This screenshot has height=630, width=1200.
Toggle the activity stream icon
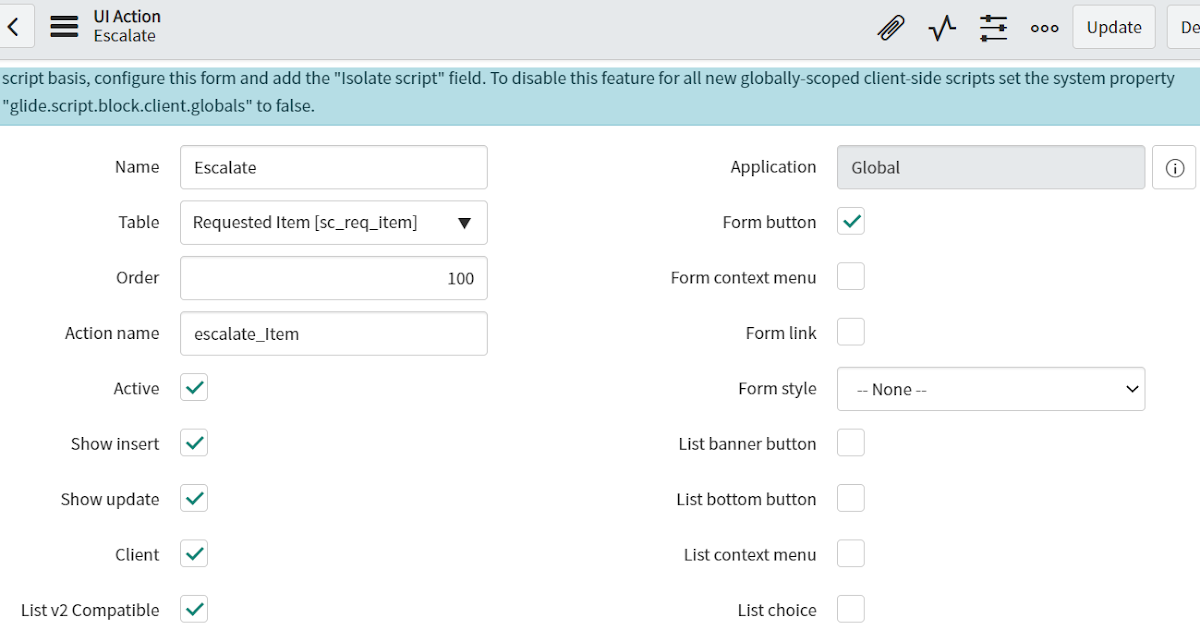tap(941, 27)
